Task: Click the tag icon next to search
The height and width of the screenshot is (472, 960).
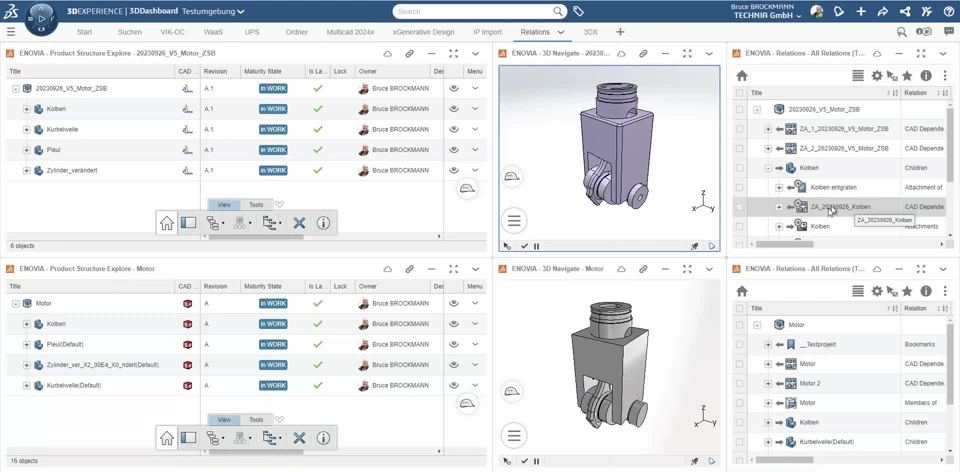Action: [578, 12]
